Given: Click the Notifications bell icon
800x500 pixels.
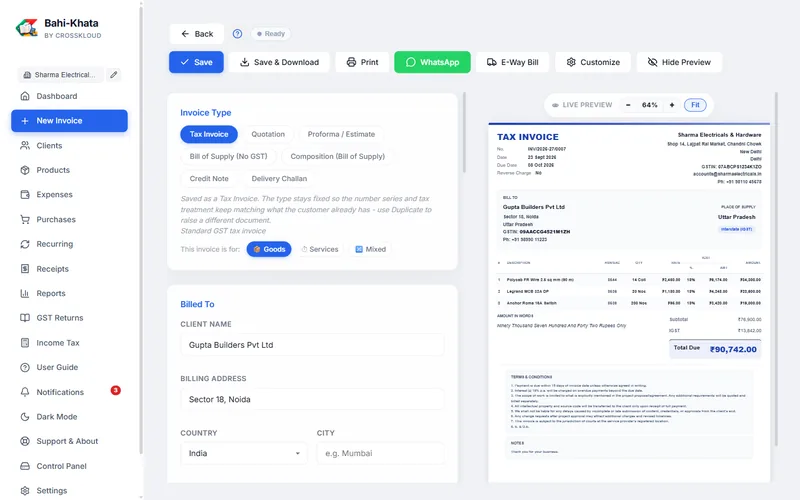Looking at the screenshot, I should coord(24,392).
